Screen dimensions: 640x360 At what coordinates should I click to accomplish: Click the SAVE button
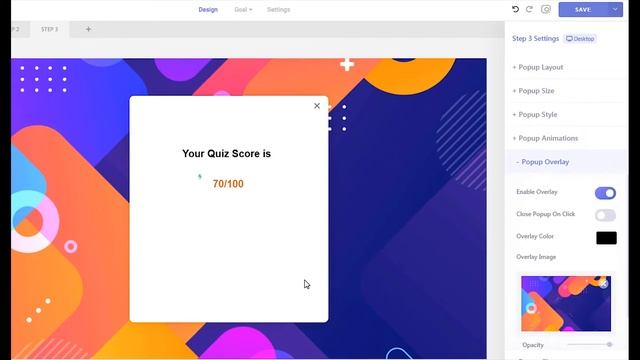click(583, 9)
